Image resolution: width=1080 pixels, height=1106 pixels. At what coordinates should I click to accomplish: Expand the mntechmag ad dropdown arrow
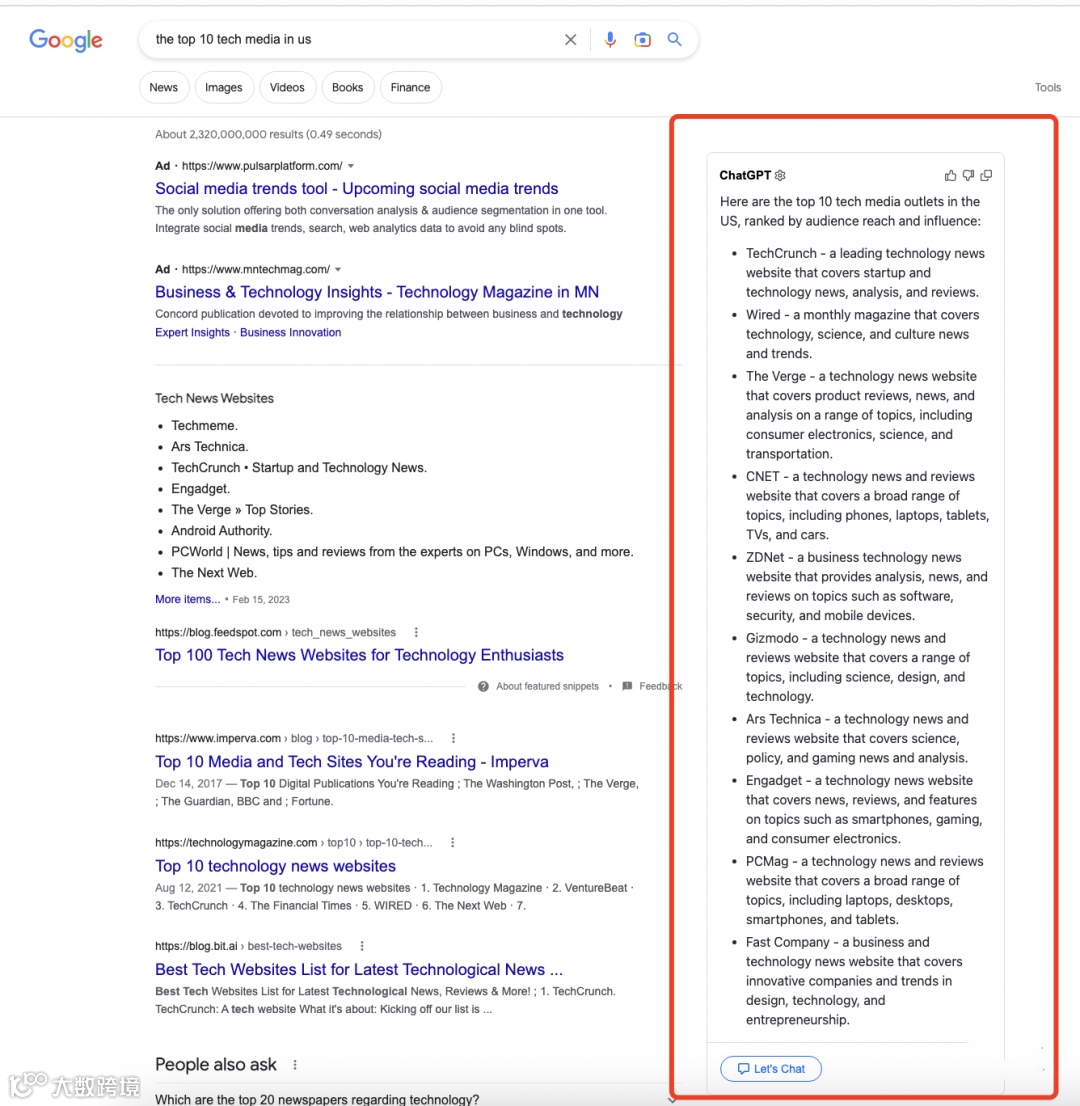(x=338, y=269)
